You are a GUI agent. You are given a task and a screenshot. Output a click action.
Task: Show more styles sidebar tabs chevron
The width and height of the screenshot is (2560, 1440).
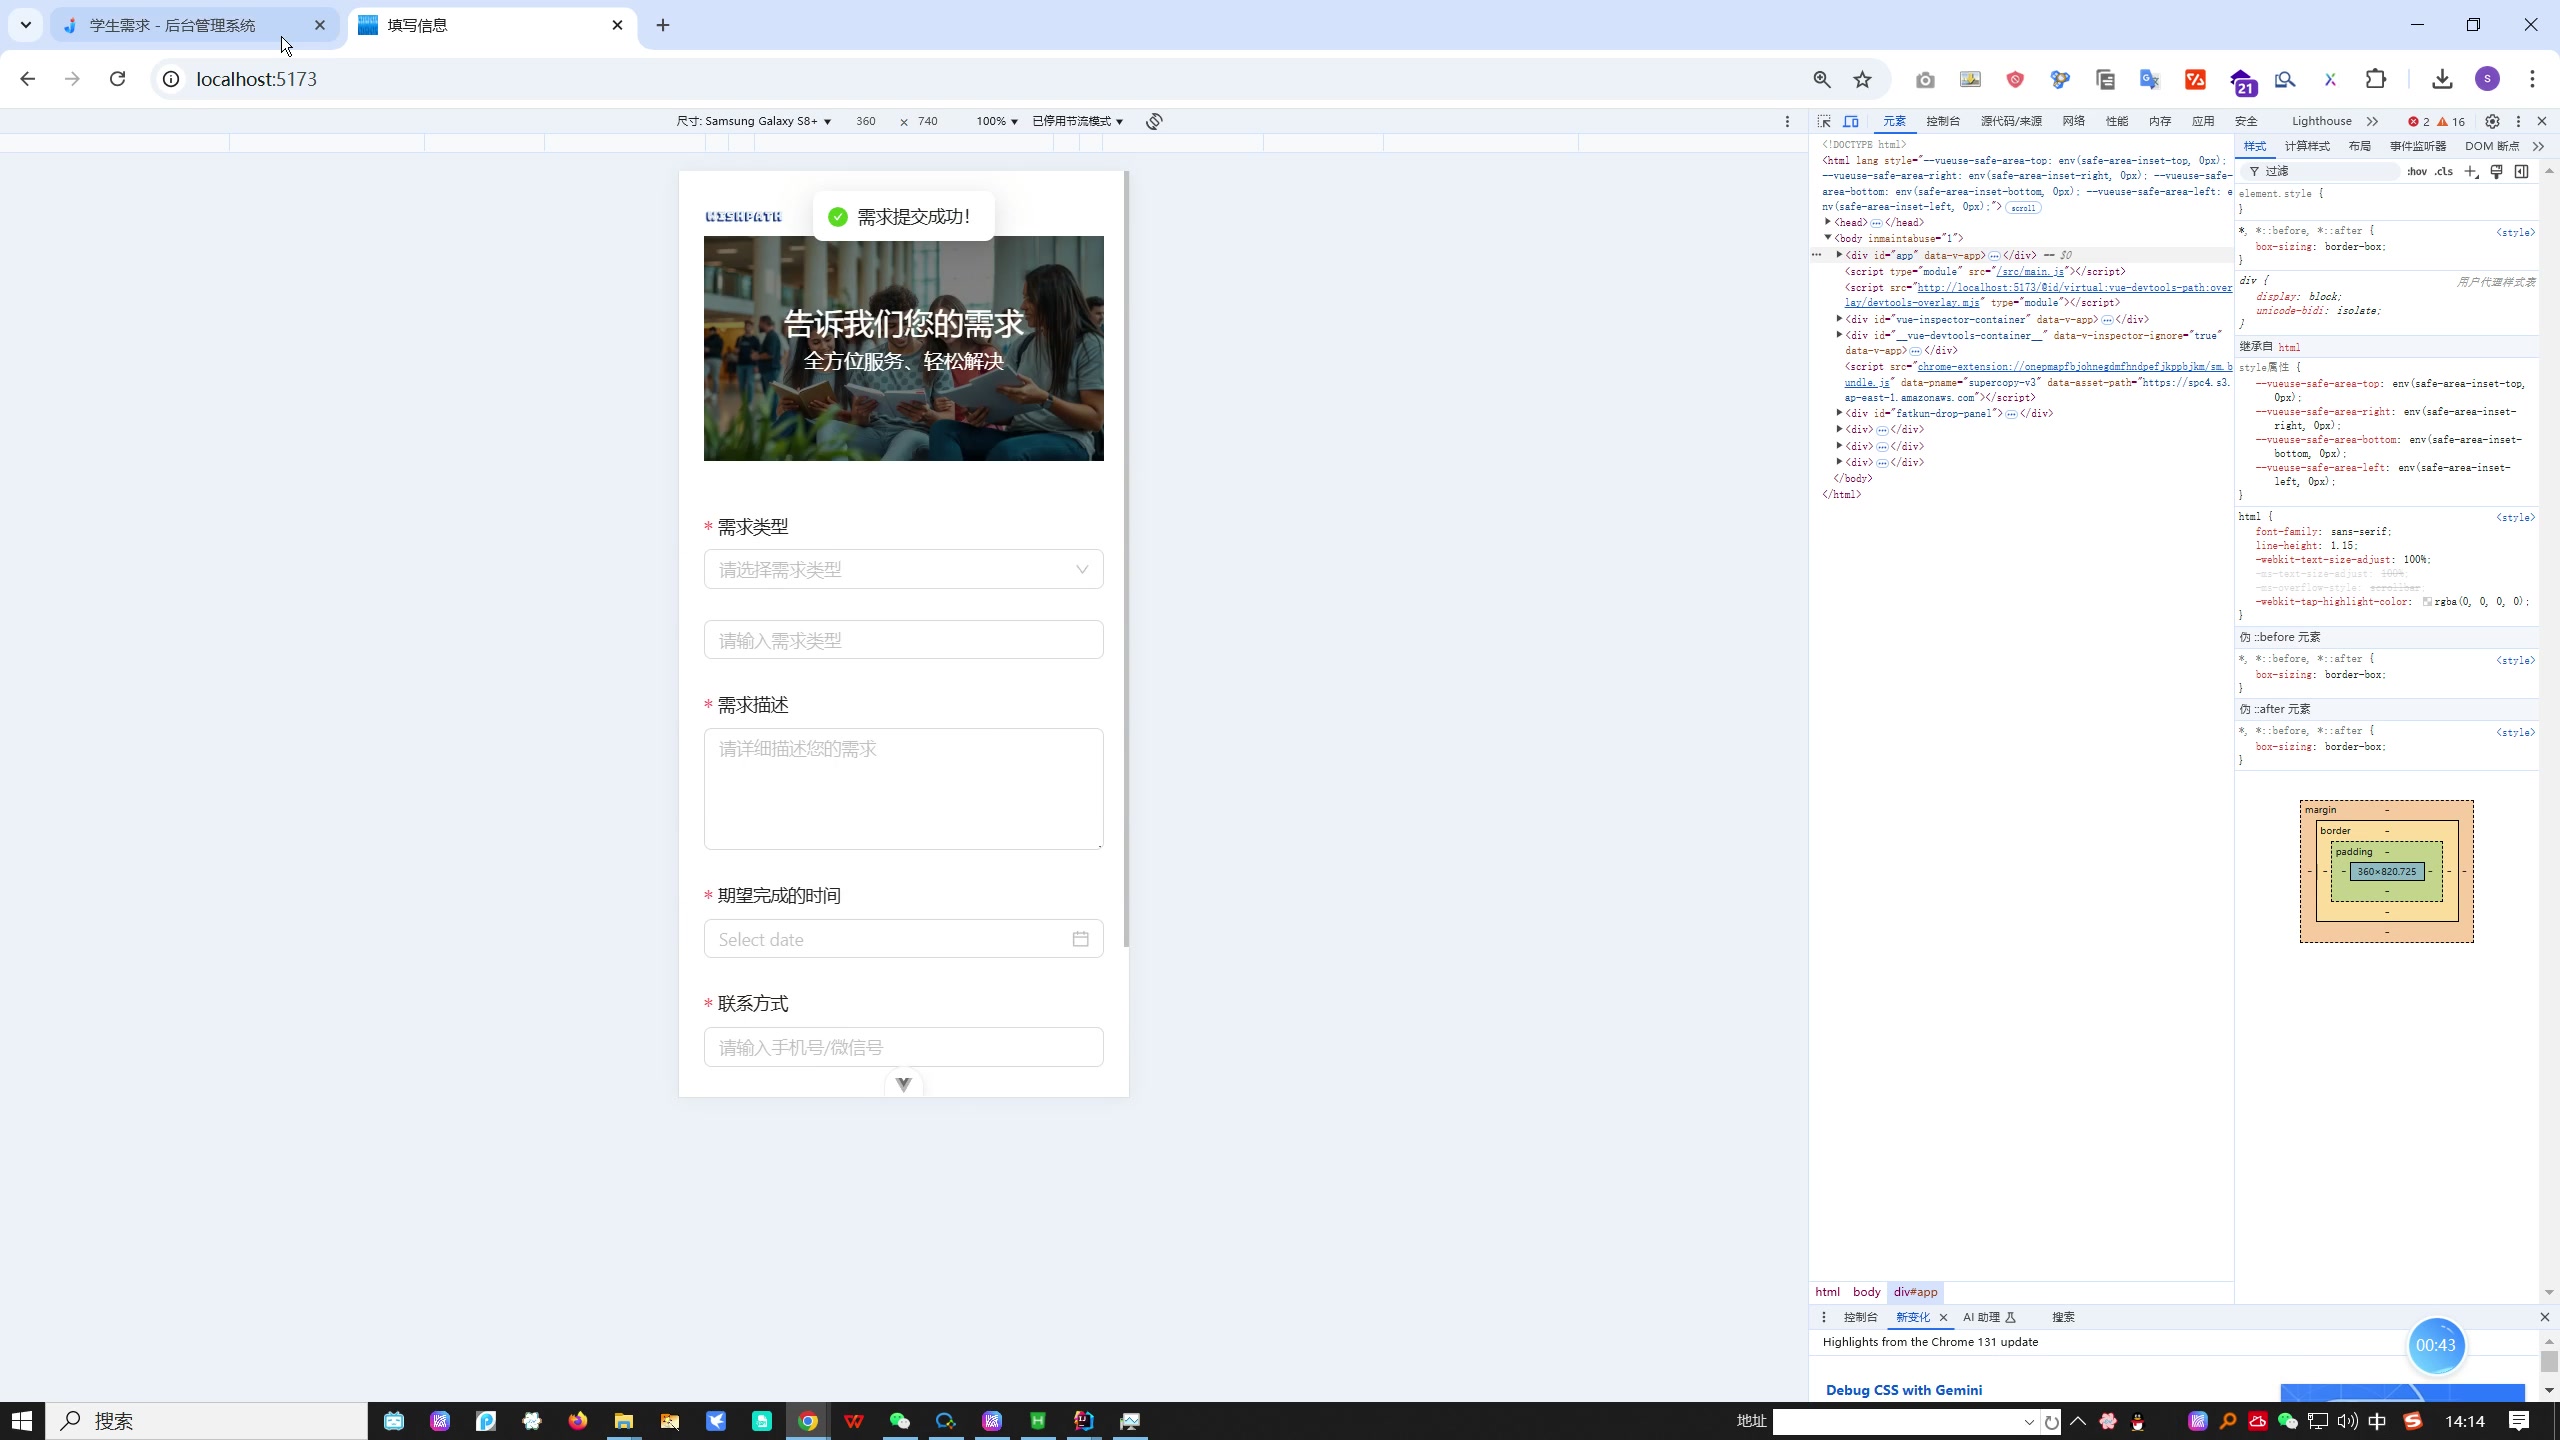tap(2538, 146)
